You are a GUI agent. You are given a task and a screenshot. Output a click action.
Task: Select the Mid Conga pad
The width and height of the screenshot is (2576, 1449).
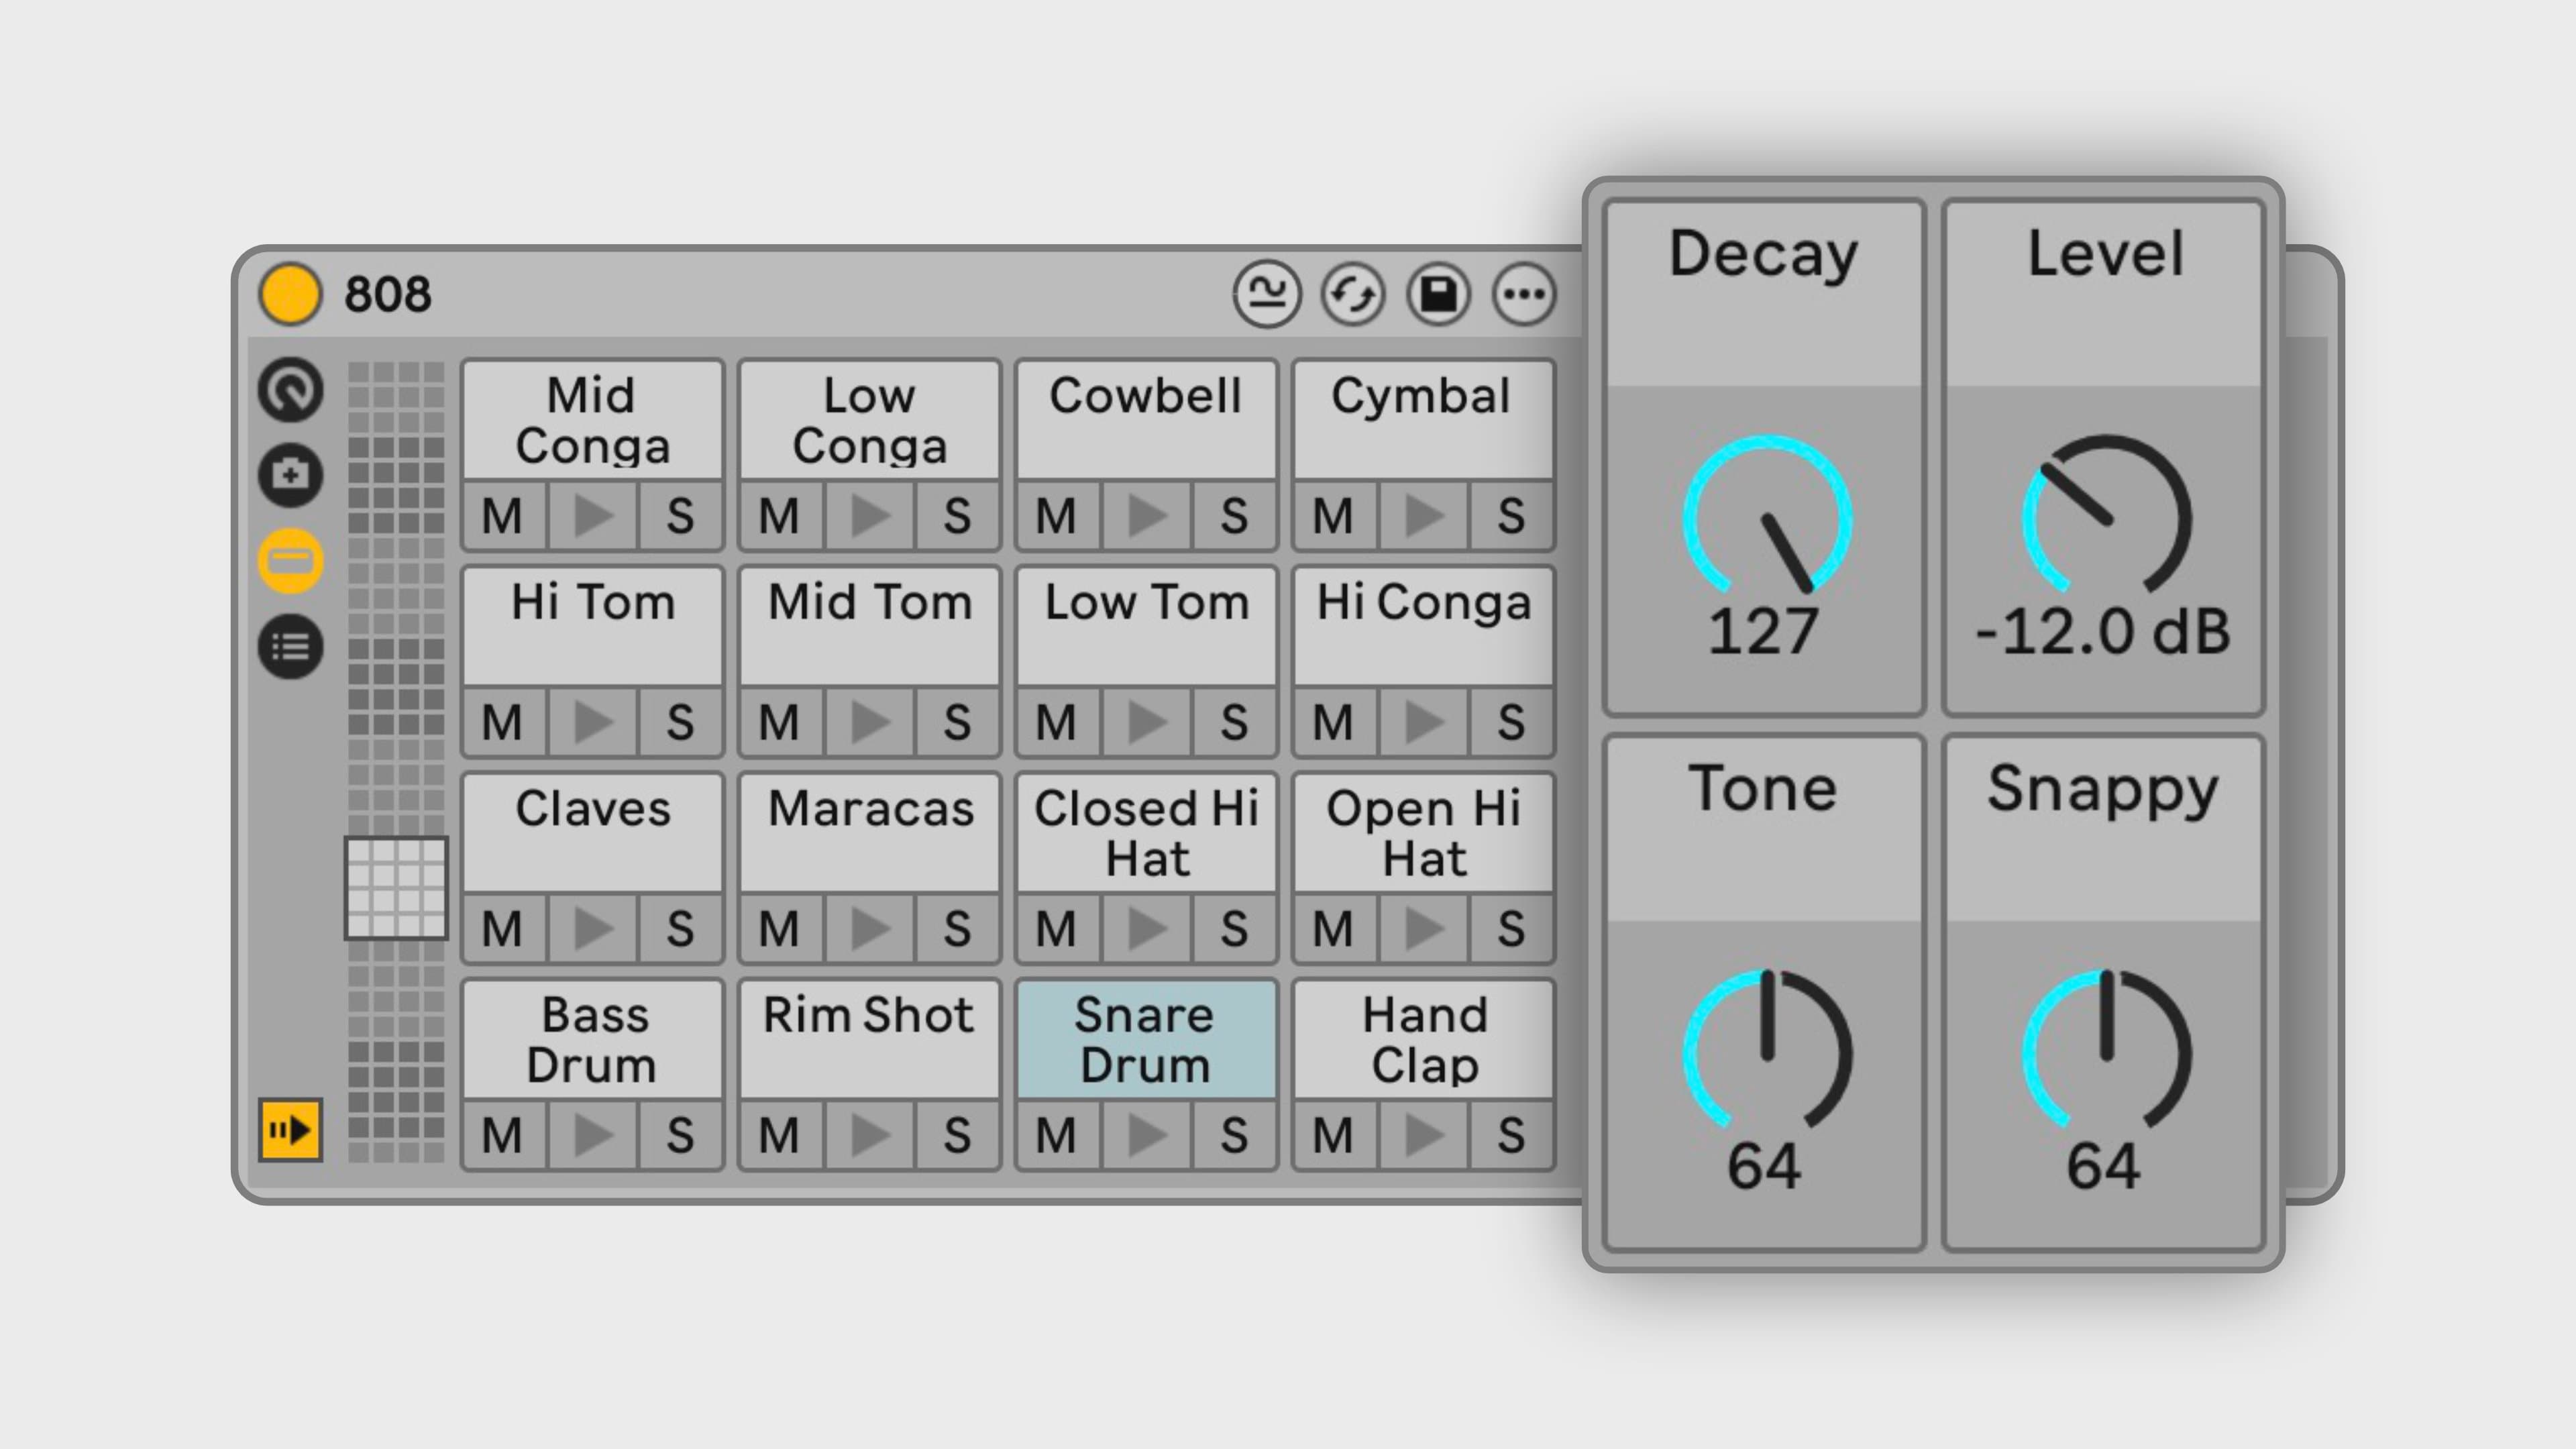pyautogui.click(x=592, y=420)
